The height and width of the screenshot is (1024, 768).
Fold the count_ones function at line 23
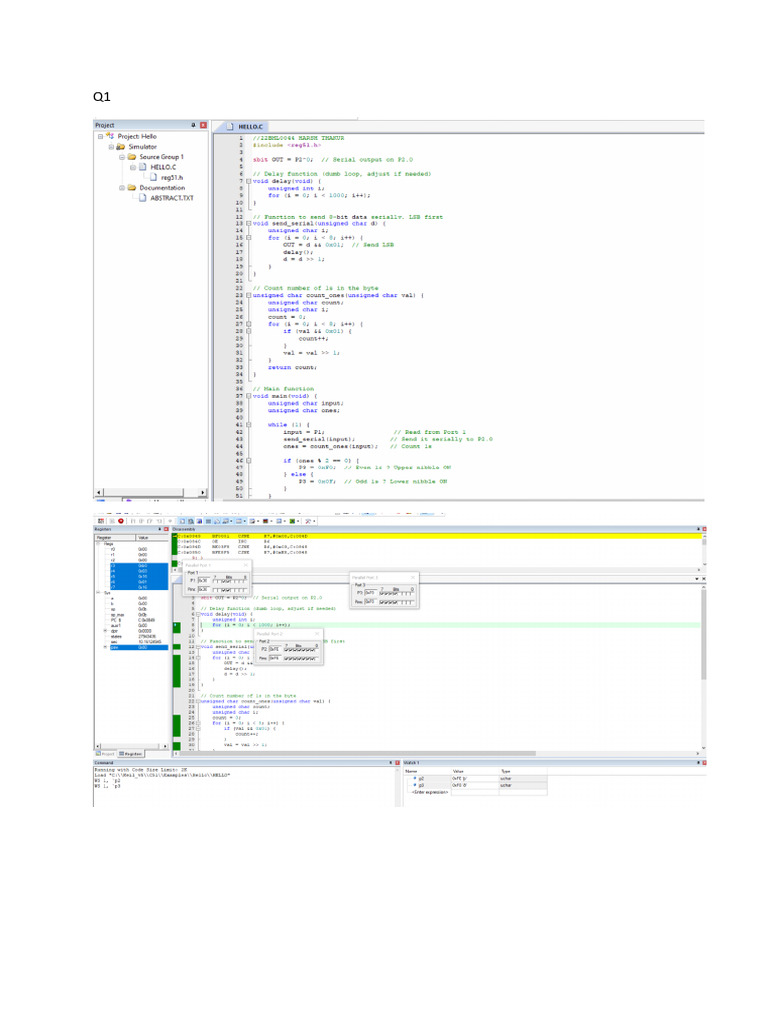coord(248,295)
